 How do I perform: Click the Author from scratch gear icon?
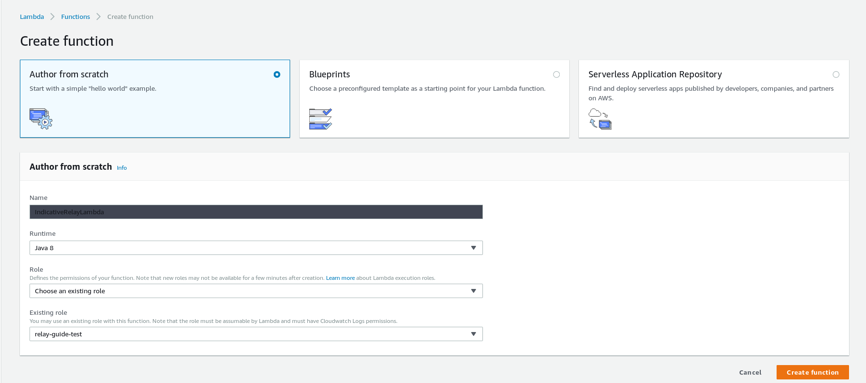(x=41, y=119)
